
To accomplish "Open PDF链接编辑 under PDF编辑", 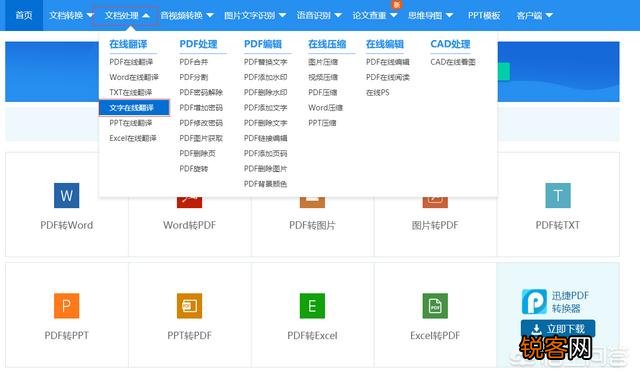I will point(266,138).
